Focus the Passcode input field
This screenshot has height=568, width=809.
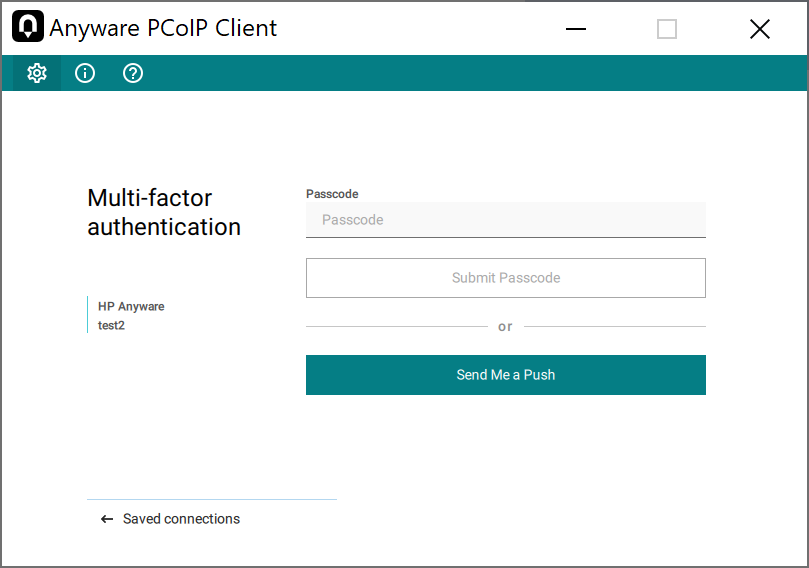(x=505, y=220)
